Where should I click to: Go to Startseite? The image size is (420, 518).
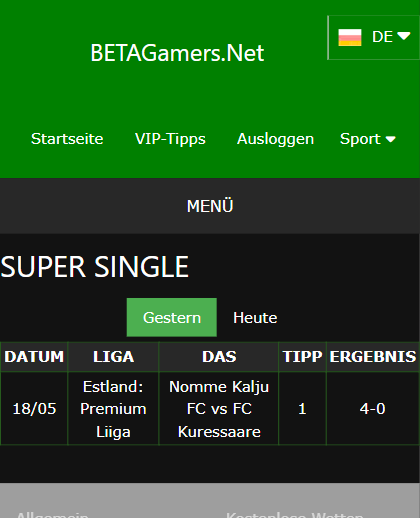pyautogui.click(x=67, y=139)
